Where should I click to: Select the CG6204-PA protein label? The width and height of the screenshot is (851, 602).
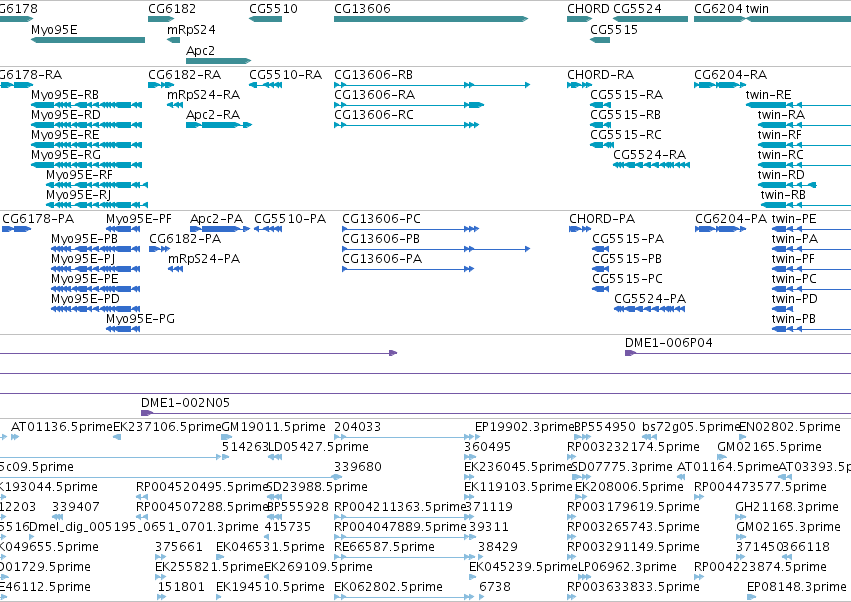[731, 219]
